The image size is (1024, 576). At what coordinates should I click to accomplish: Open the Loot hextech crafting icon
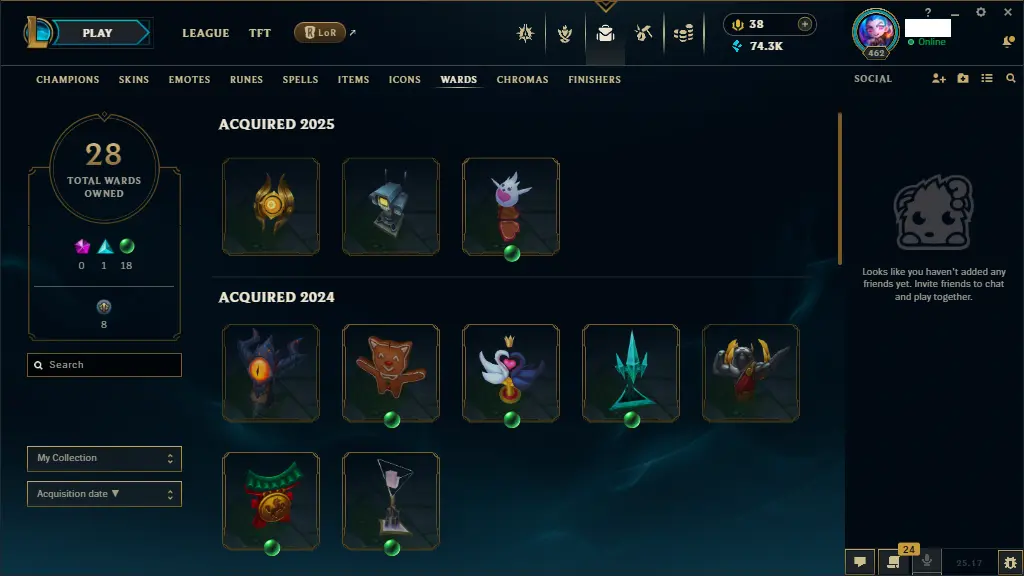[643, 33]
